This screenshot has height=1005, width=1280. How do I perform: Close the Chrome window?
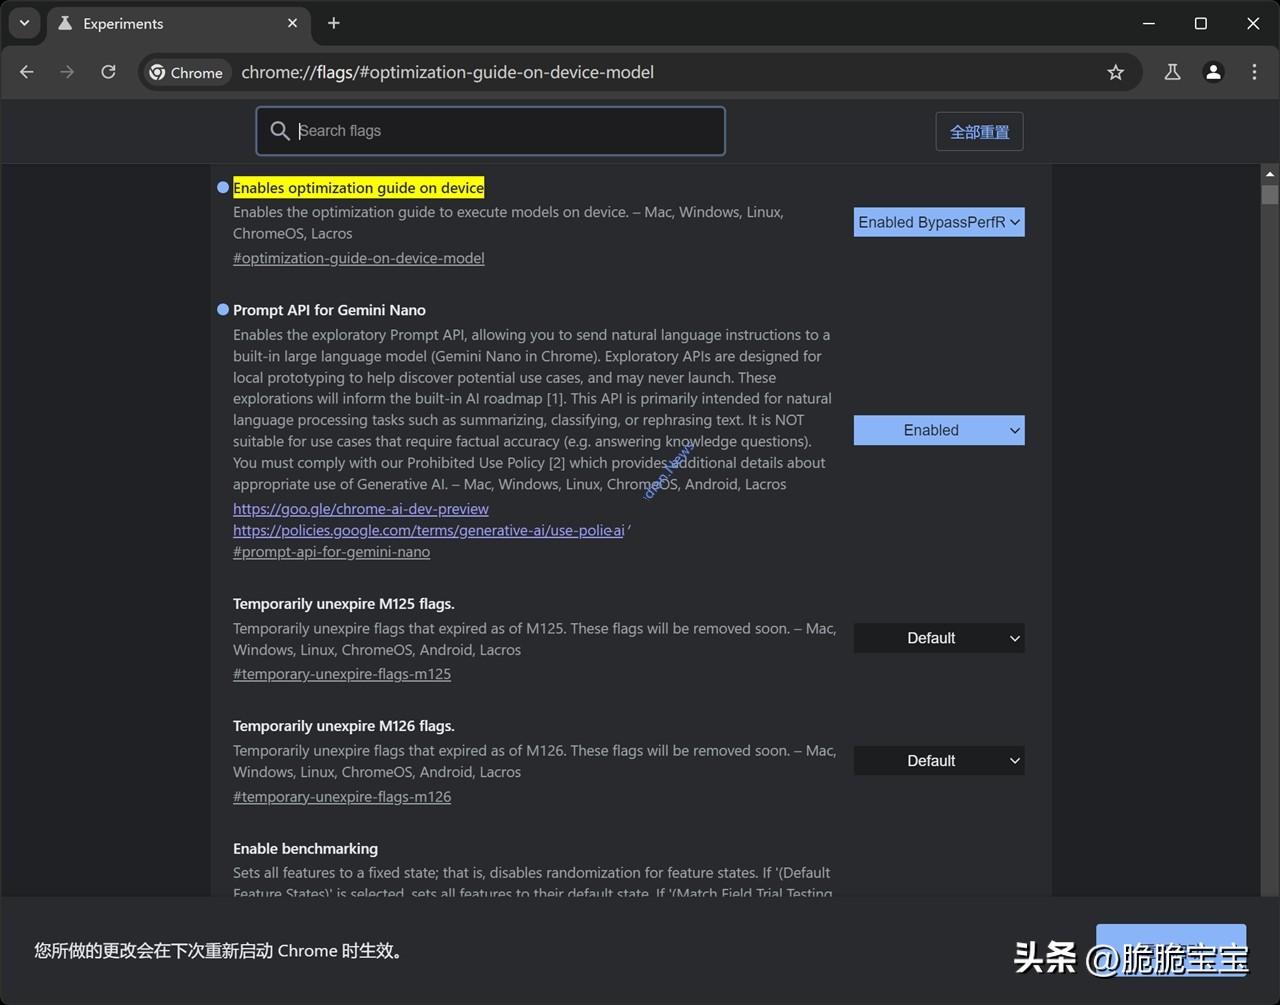point(1253,23)
